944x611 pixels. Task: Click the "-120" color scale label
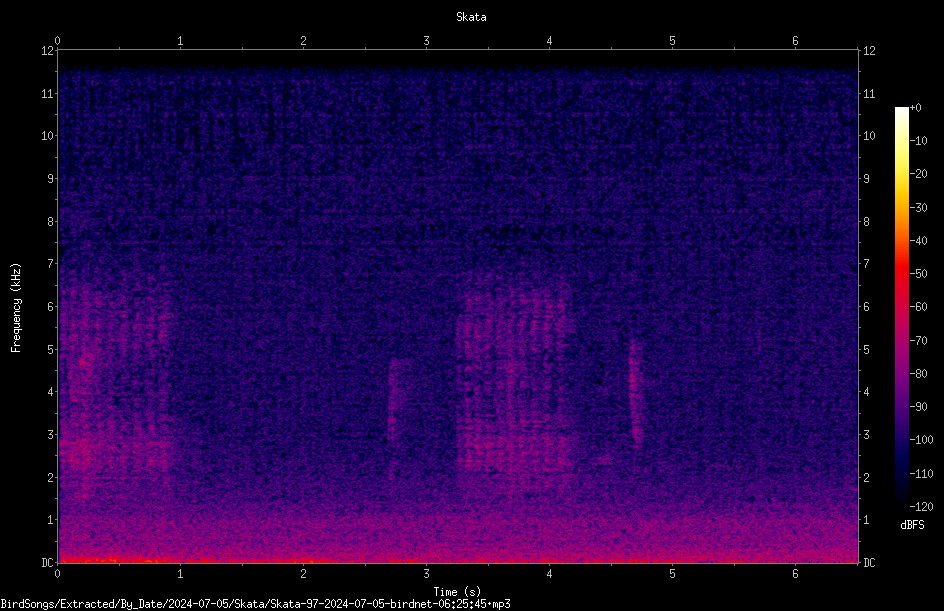(921, 507)
